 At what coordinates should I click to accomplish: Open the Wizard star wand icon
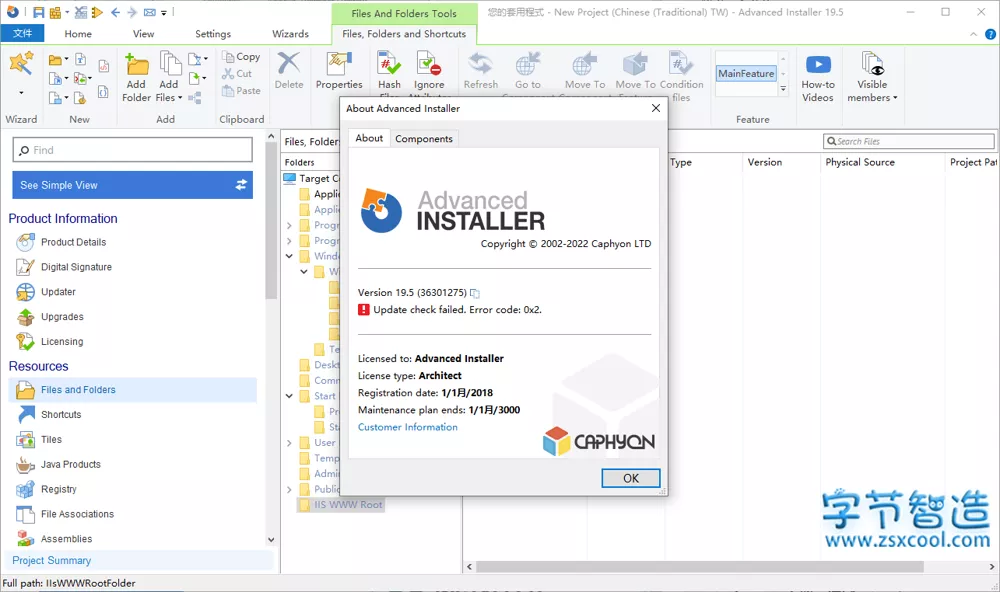21,64
